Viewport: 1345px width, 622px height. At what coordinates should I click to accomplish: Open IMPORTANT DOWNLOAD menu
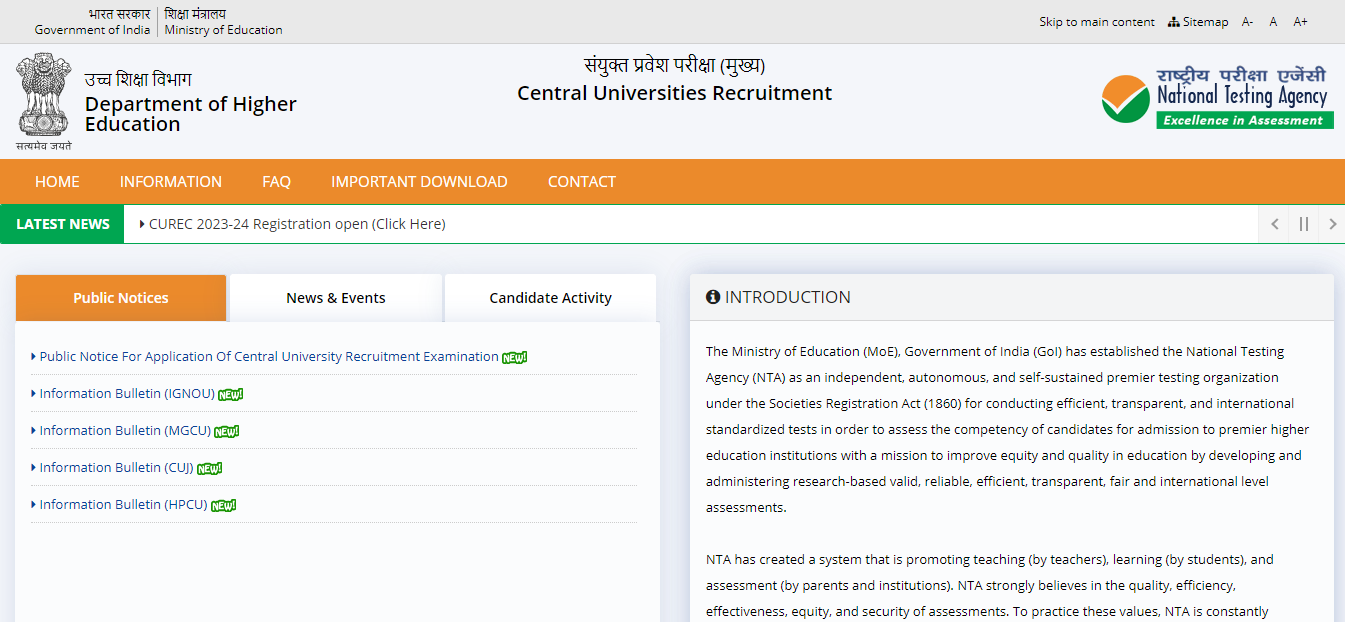click(419, 182)
